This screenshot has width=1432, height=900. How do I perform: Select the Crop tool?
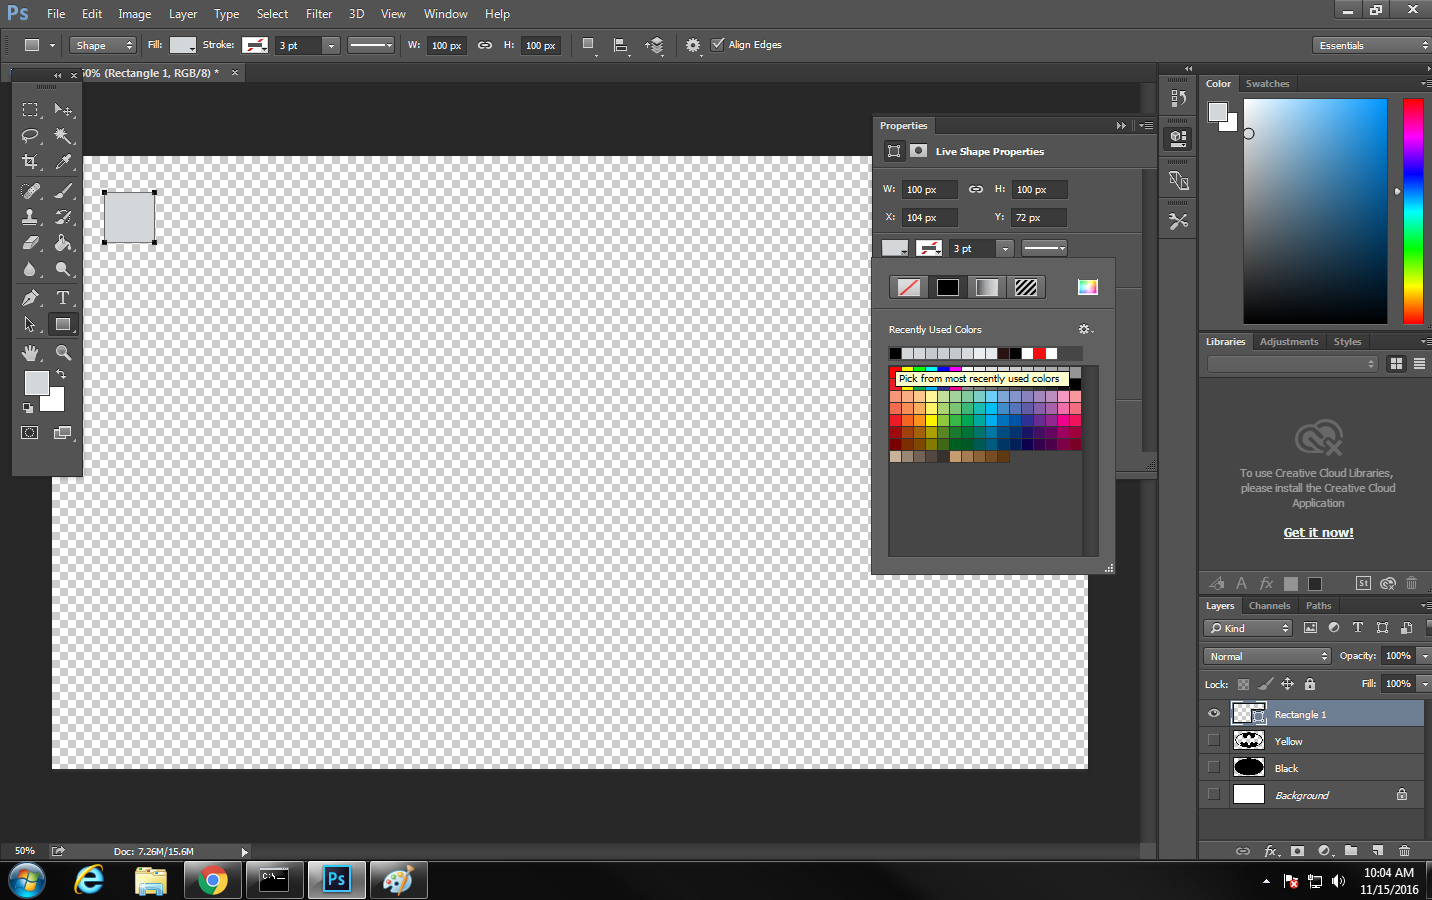click(x=31, y=162)
